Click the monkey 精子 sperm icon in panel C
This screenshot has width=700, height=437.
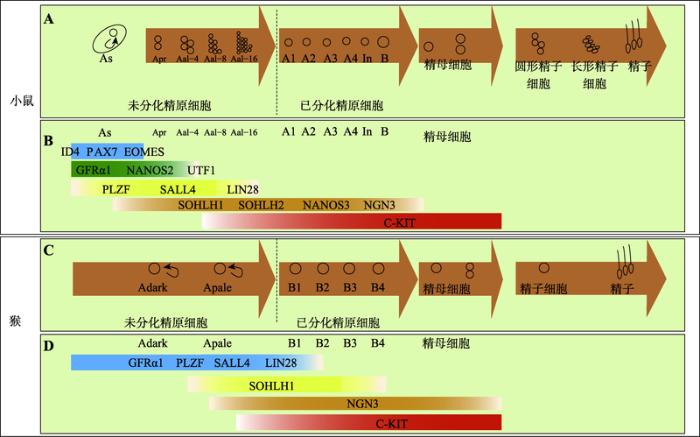click(625, 262)
